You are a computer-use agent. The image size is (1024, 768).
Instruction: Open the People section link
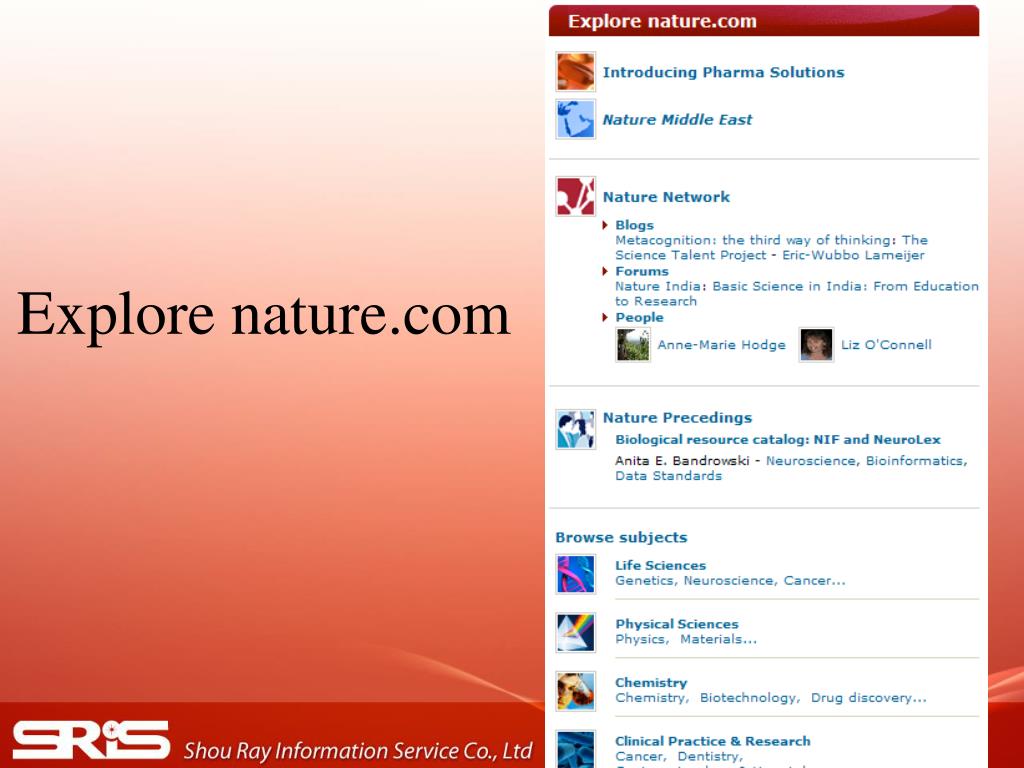[639, 317]
